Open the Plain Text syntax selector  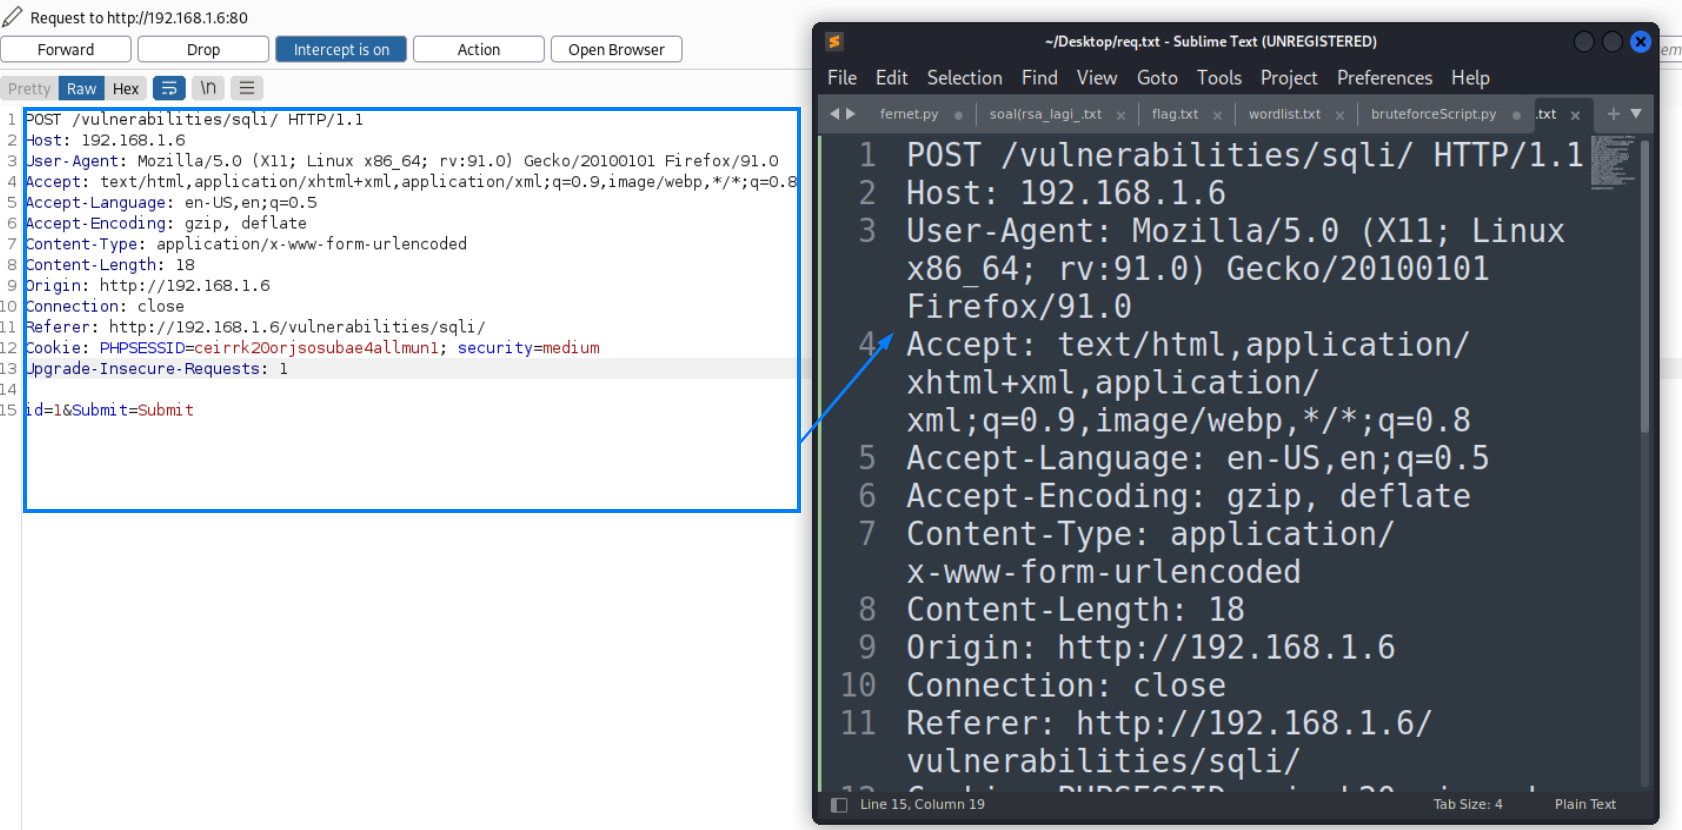pyautogui.click(x=1584, y=804)
